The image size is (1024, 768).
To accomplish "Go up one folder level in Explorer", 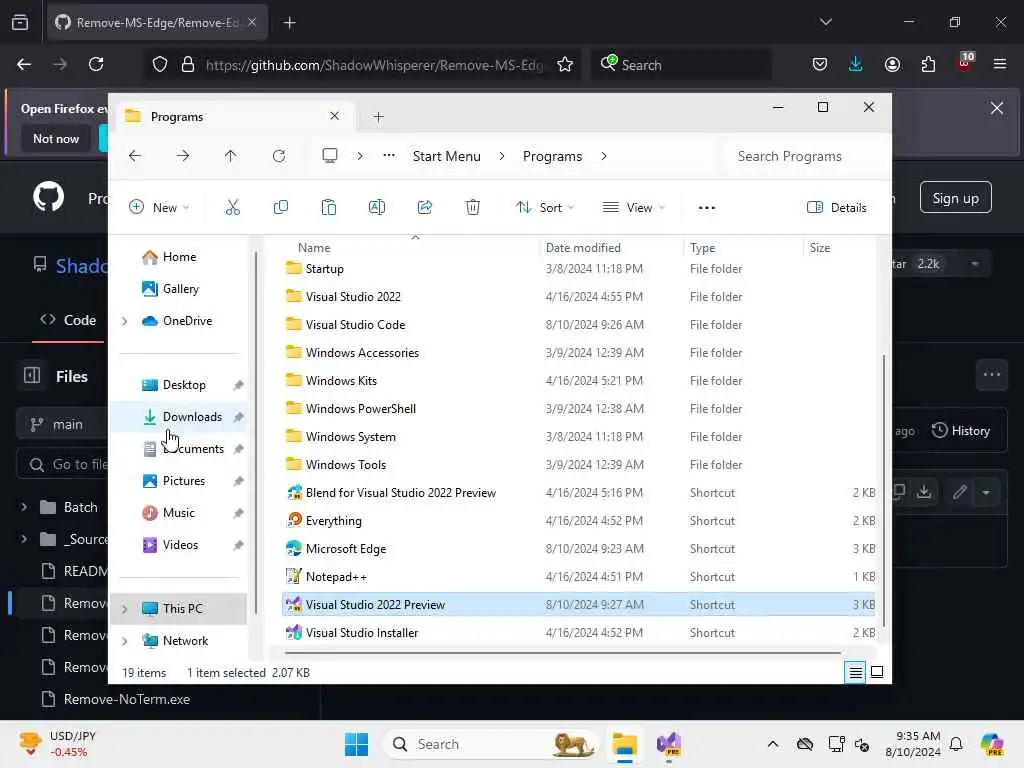I will (x=231, y=156).
